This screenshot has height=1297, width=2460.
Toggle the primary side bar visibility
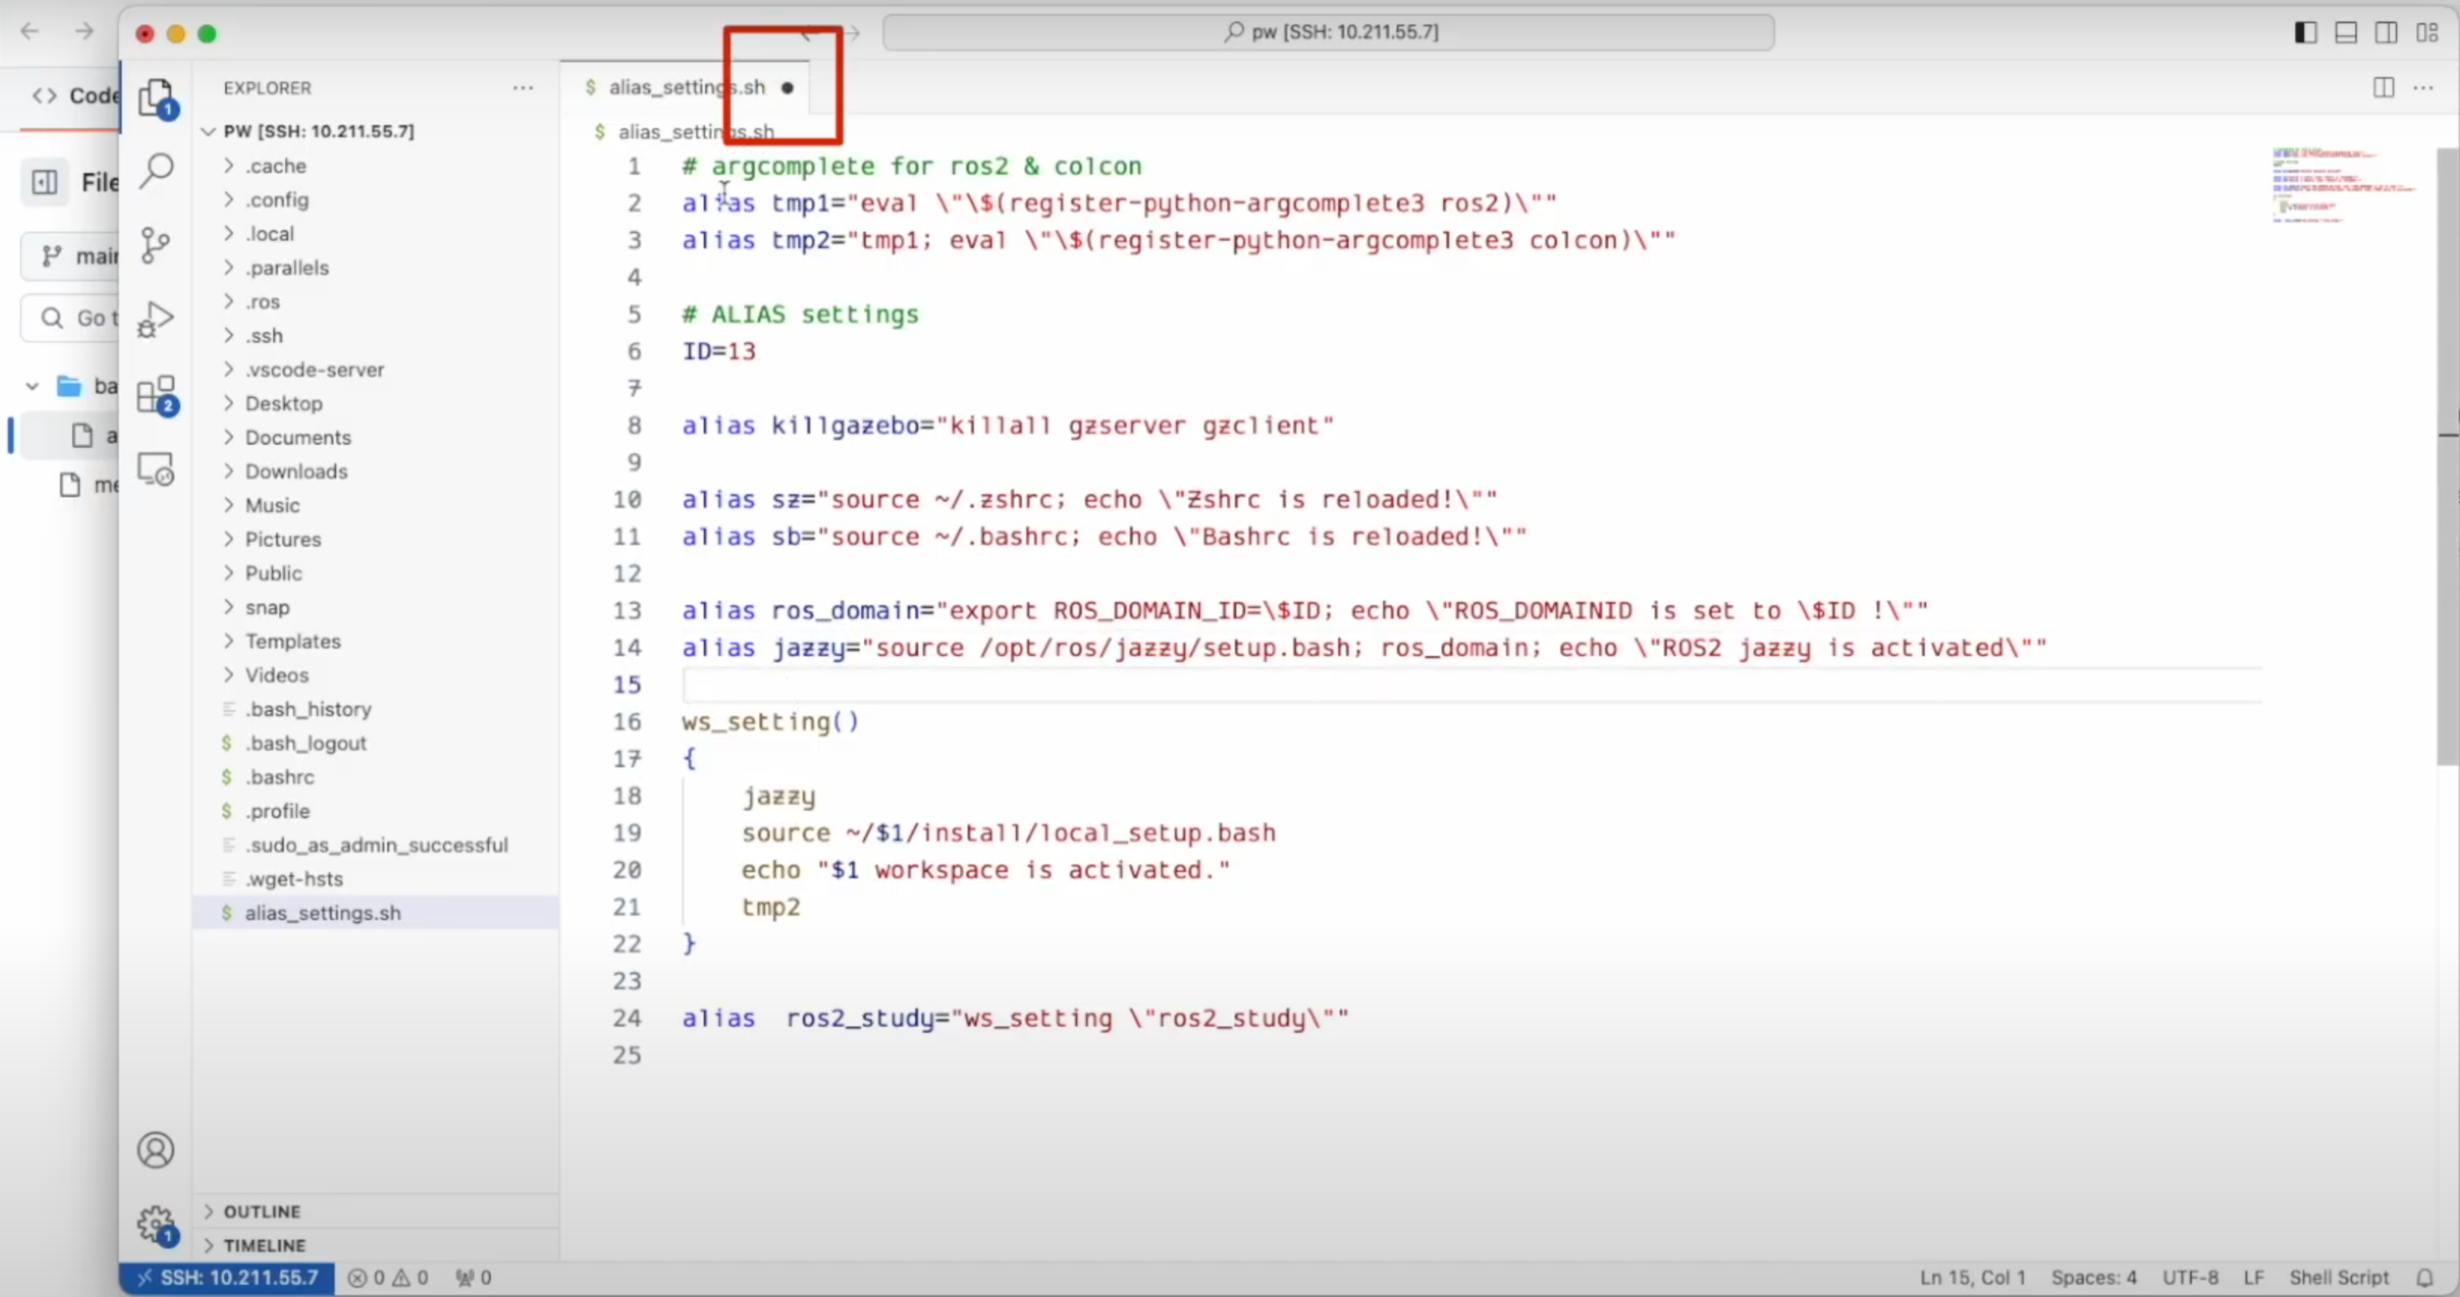tap(2305, 33)
